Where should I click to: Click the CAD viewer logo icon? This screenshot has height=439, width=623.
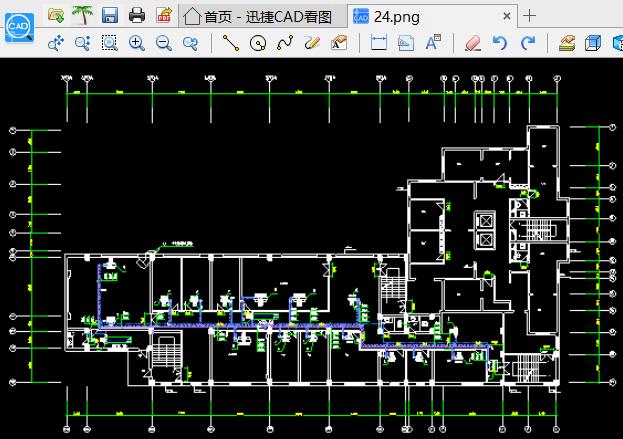coord(19,27)
